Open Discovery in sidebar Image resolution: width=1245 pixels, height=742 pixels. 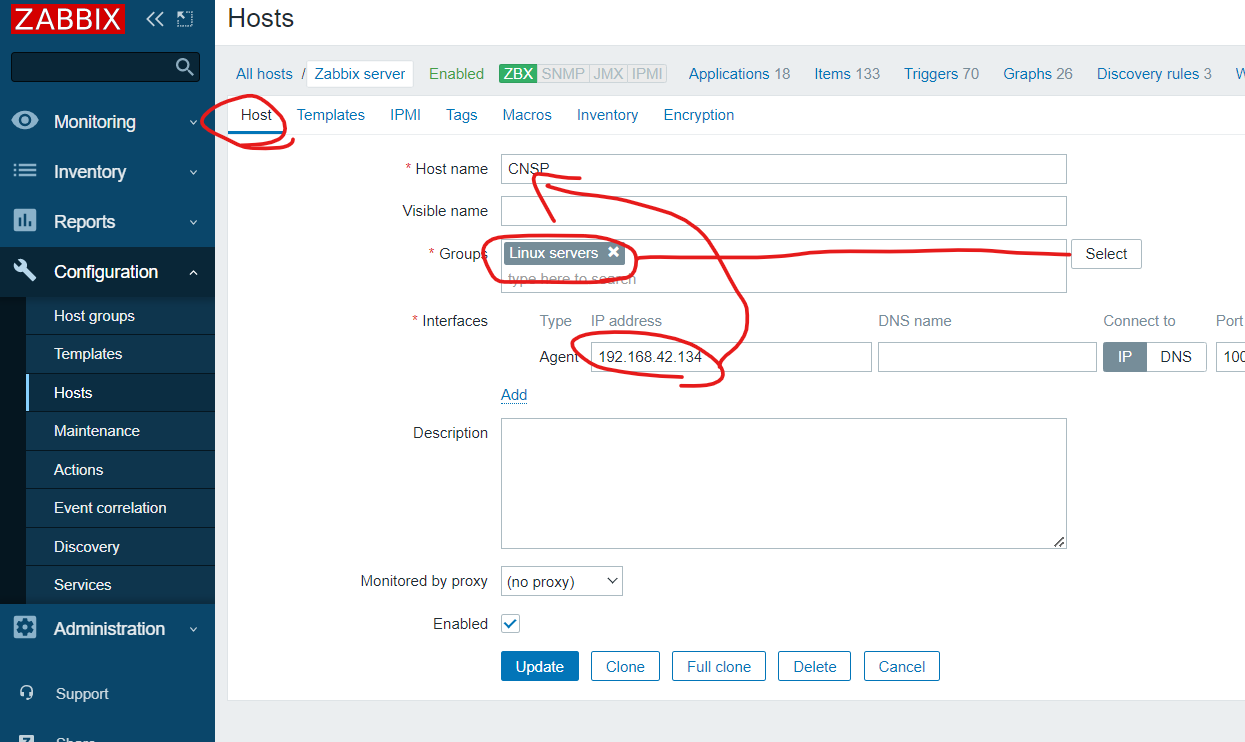120,547
